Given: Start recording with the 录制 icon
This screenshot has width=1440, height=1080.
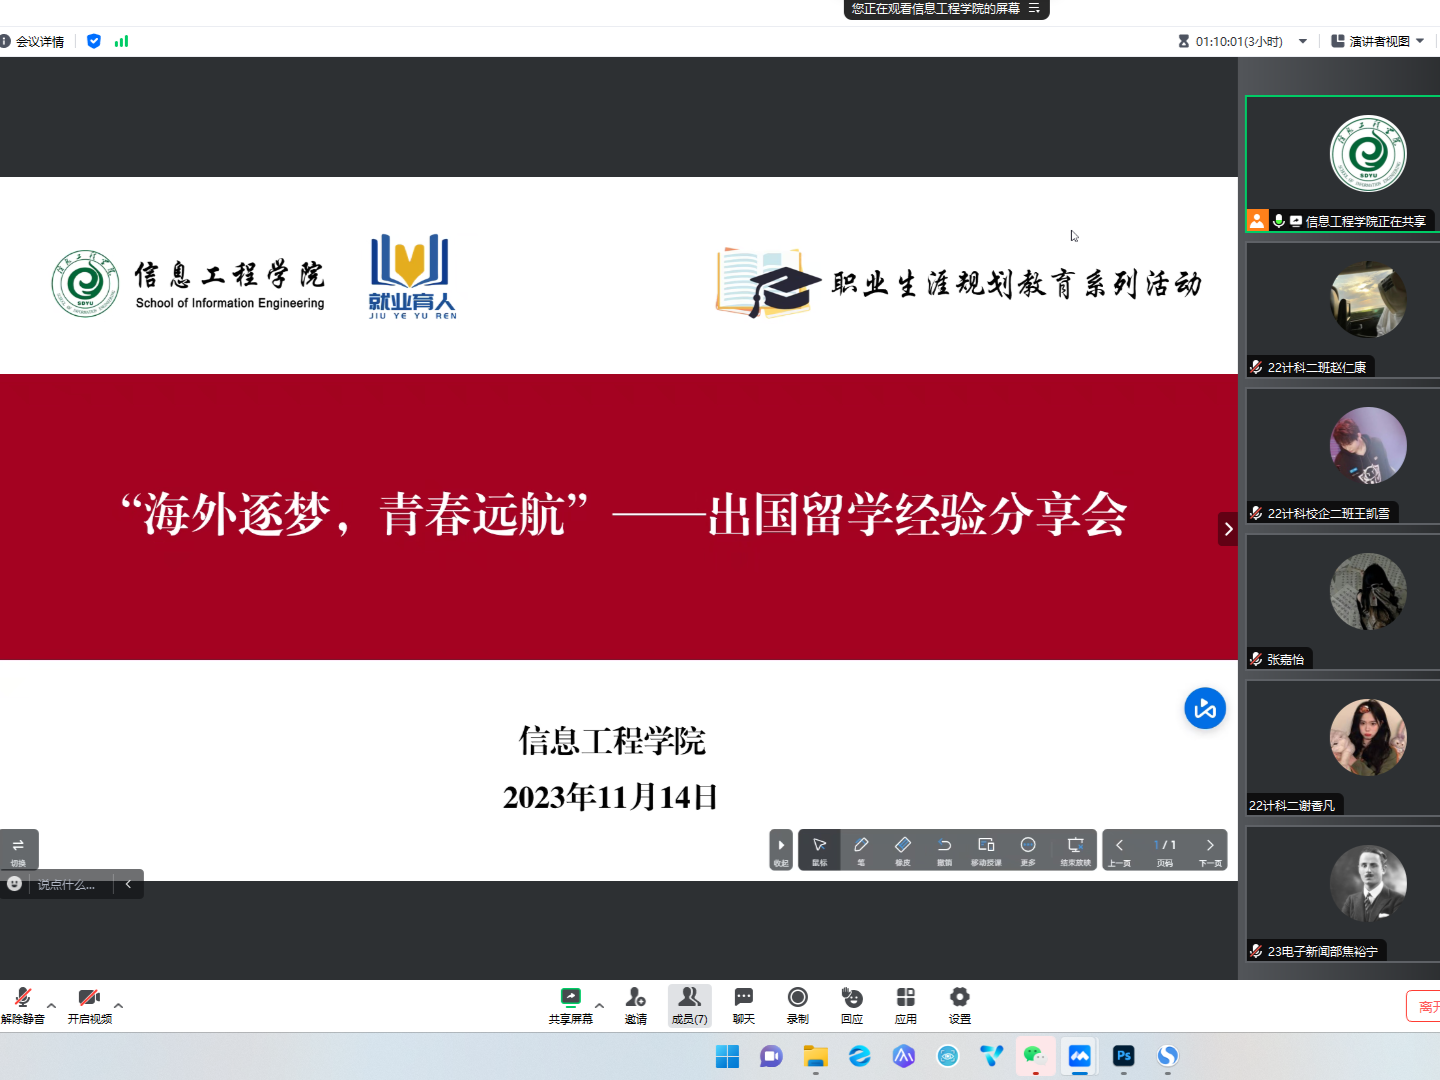Looking at the screenshot, I should pos(797,1004).
